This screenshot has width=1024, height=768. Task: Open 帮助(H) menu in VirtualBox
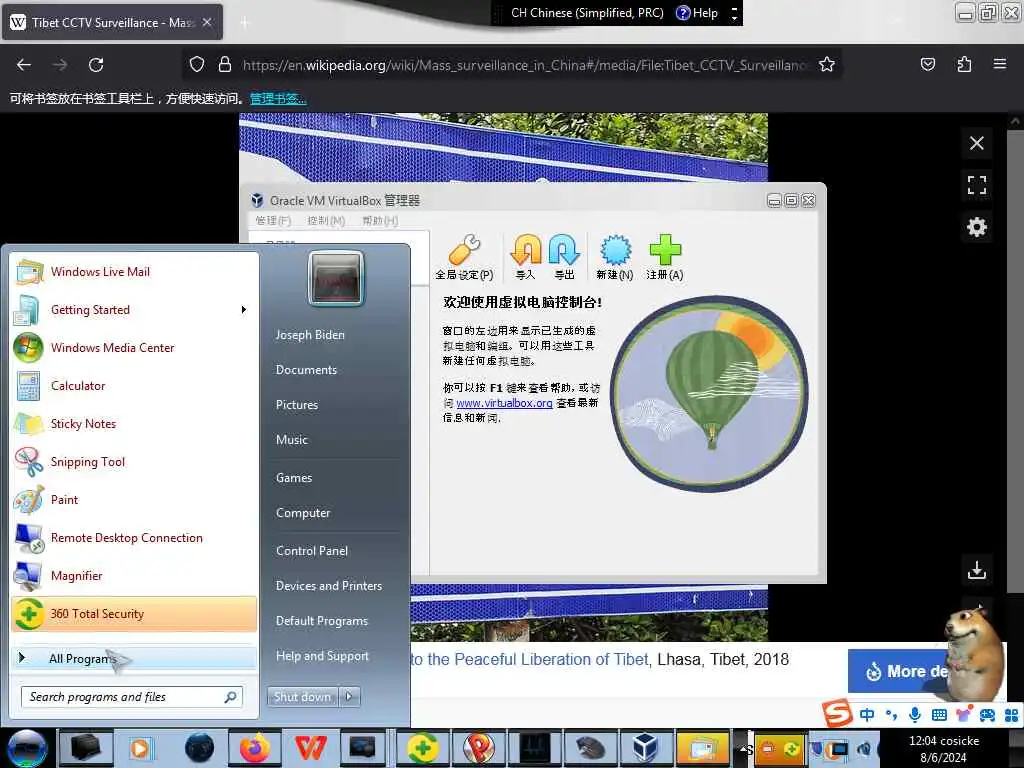(x=379, y=221)
